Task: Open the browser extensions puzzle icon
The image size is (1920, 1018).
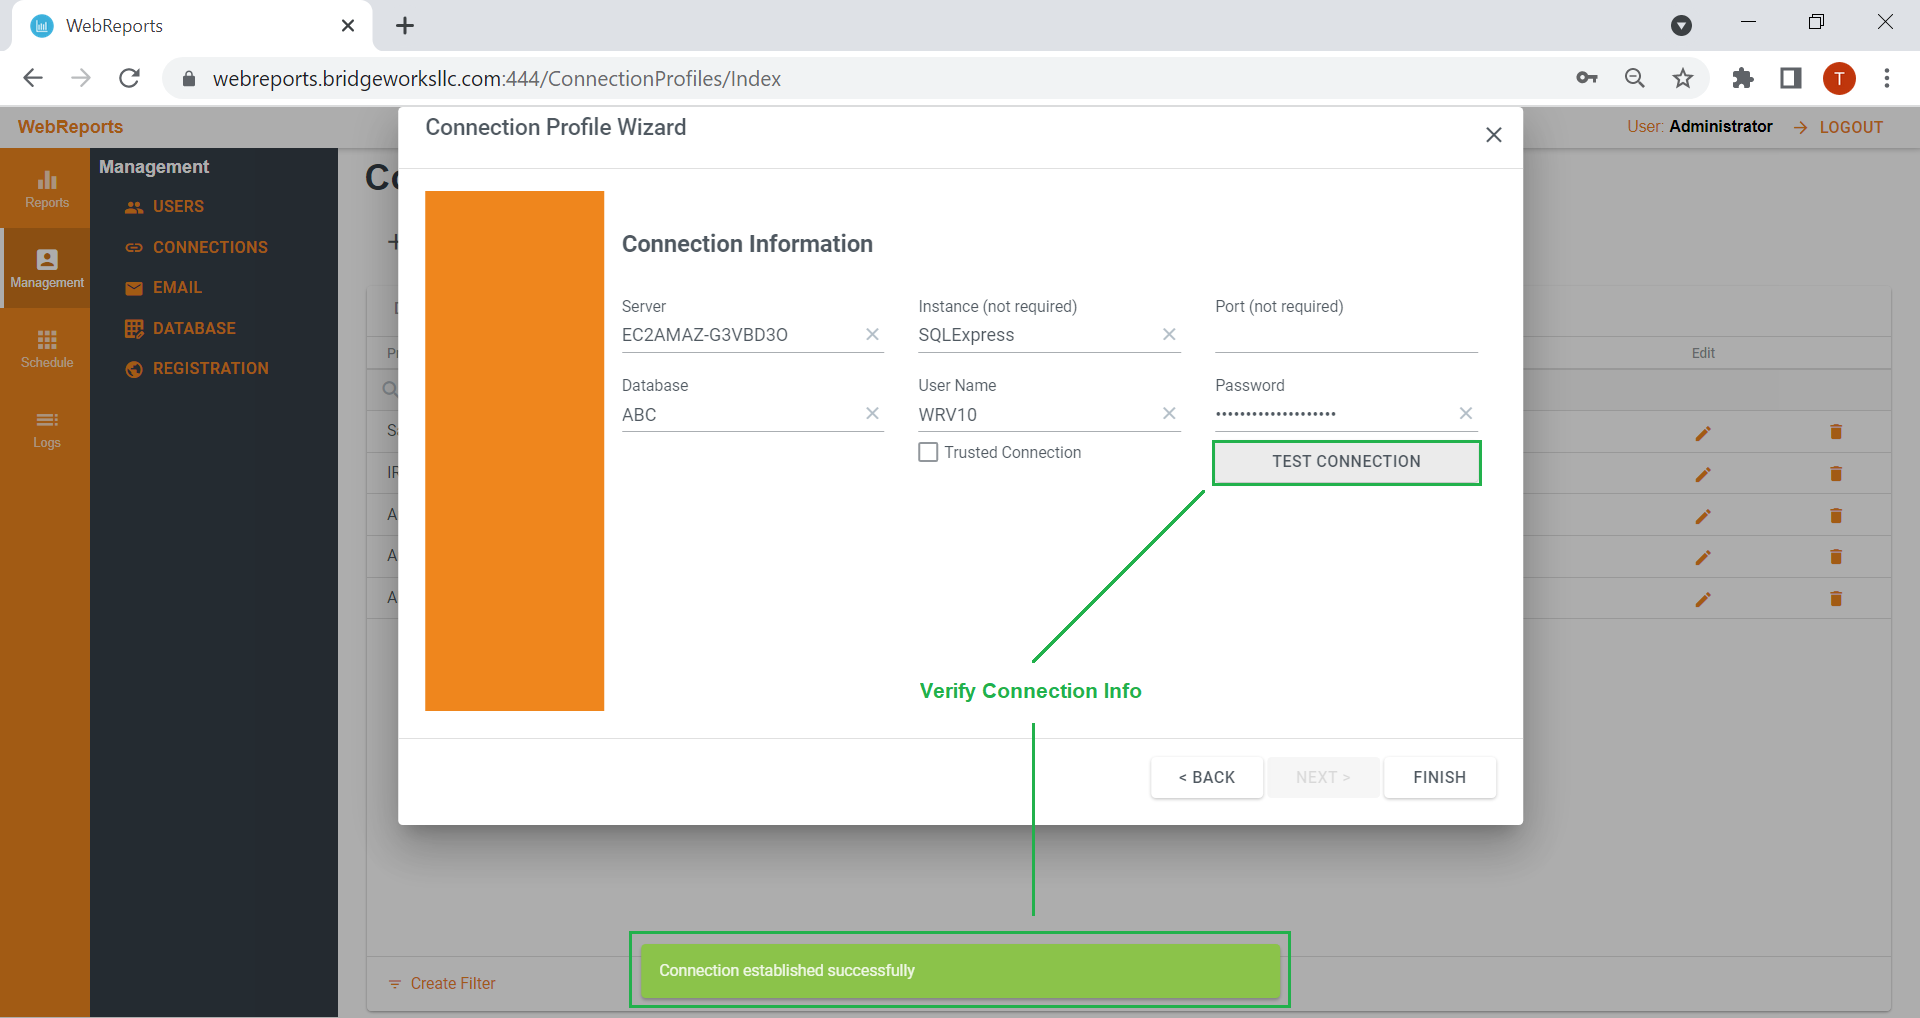Action: pyautogui.click(x=1743, y=78)
